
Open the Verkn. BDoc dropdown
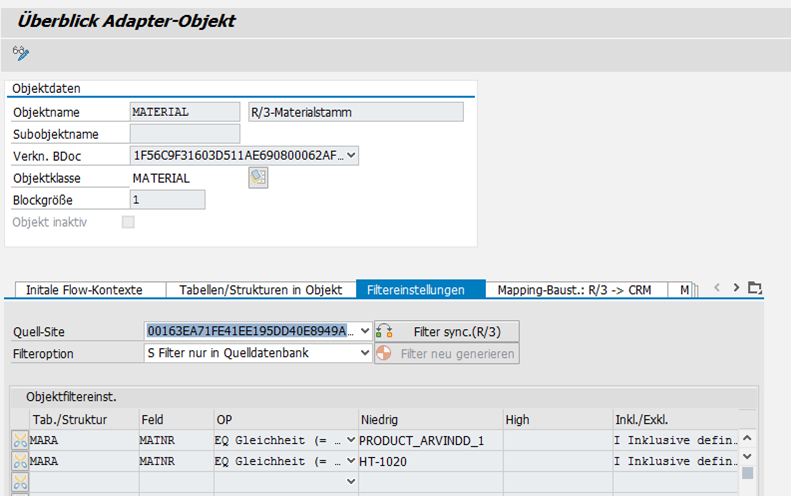[x=352, y=156]
